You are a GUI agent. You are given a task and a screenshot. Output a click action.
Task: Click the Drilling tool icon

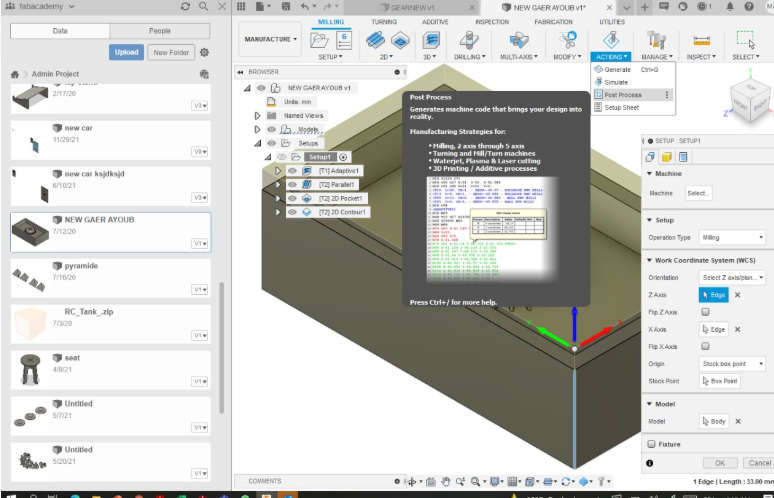[469, 40]
